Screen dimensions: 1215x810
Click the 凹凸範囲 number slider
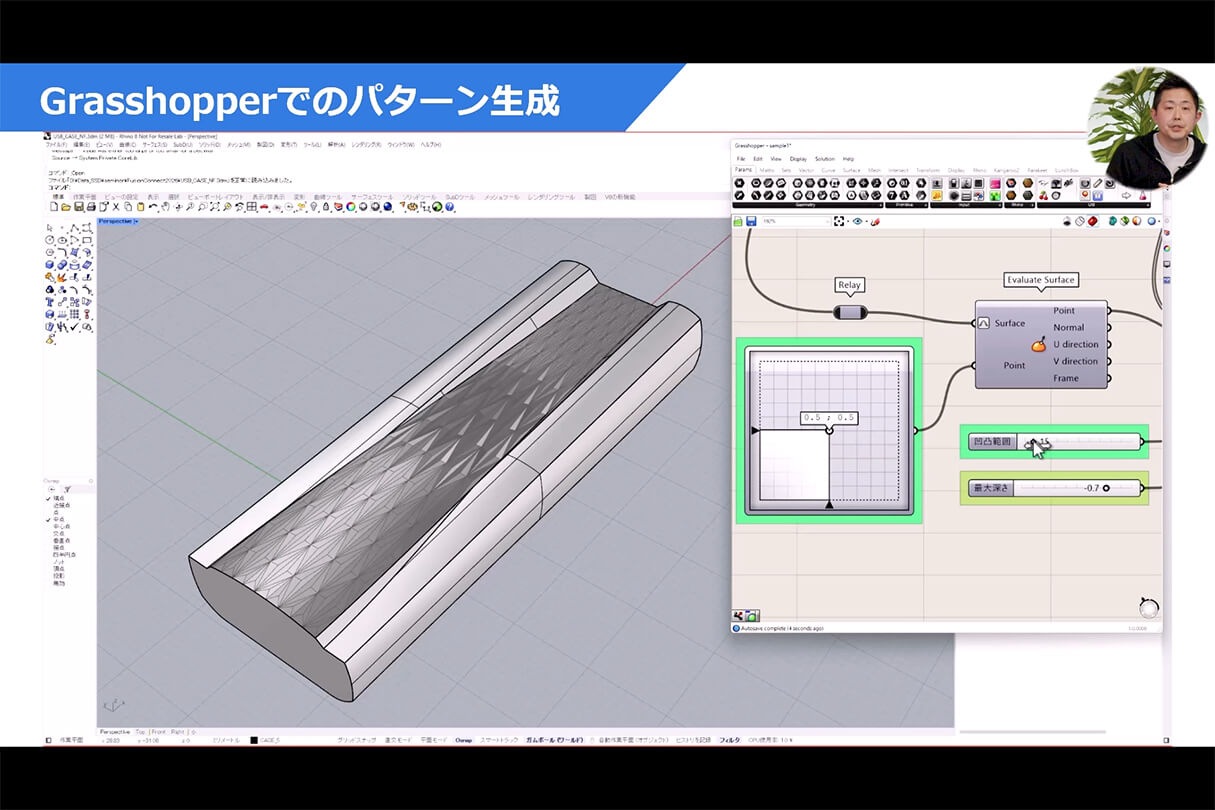pyautogui.click(x=1054, y=442)
